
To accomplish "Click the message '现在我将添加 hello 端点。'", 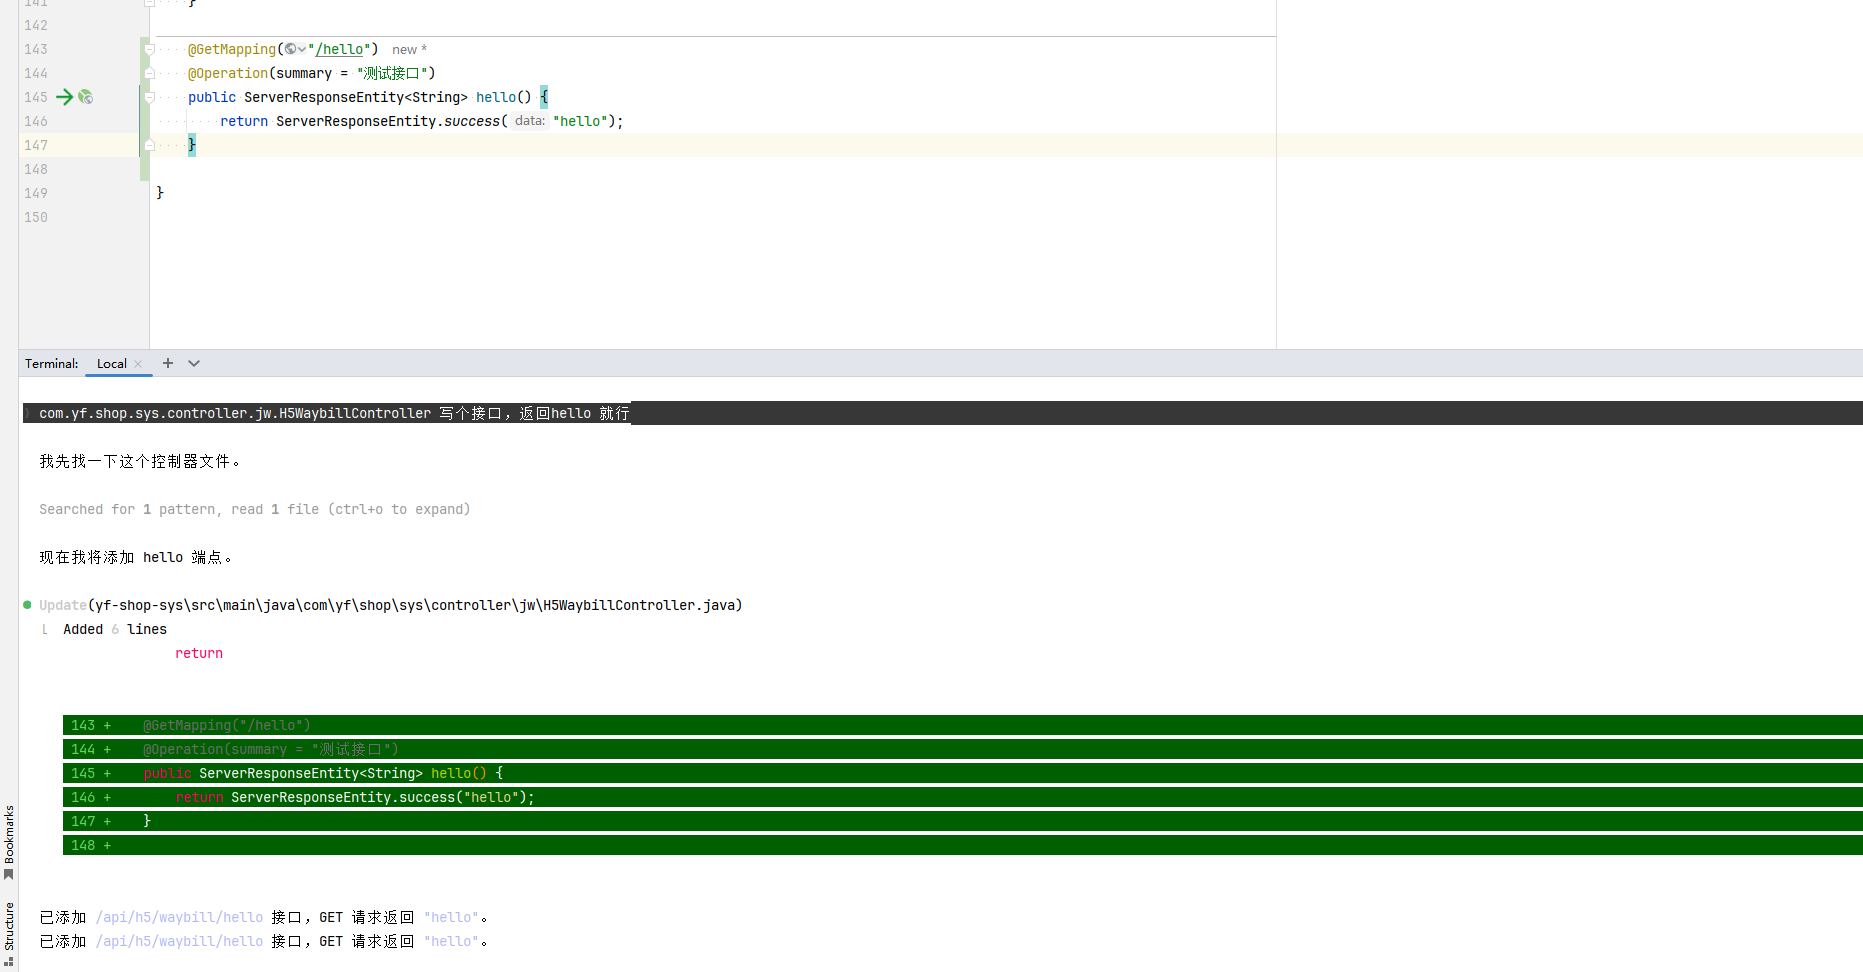I will (135, 557).
